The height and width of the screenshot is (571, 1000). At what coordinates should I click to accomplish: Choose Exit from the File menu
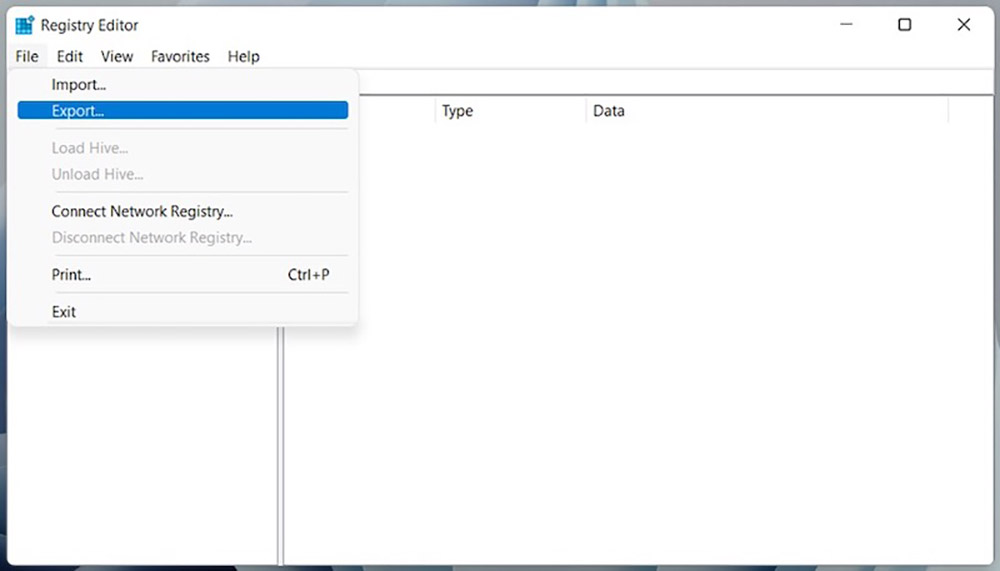183,312
